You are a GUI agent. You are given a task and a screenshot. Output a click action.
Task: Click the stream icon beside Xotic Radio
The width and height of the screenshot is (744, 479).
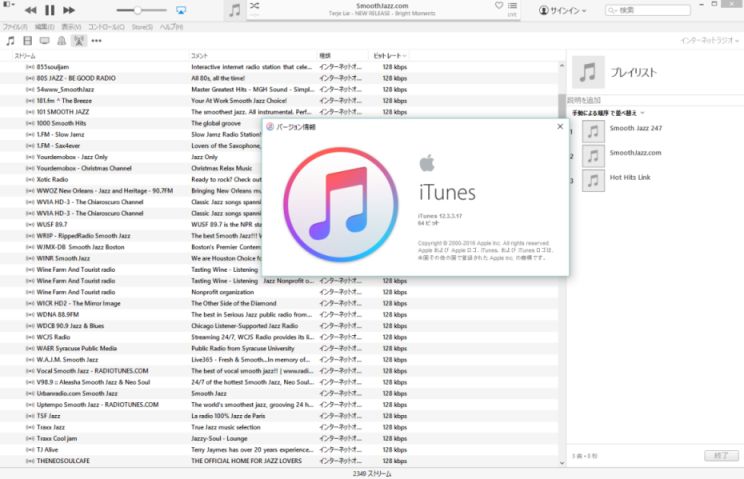click(x=30, y=179)
